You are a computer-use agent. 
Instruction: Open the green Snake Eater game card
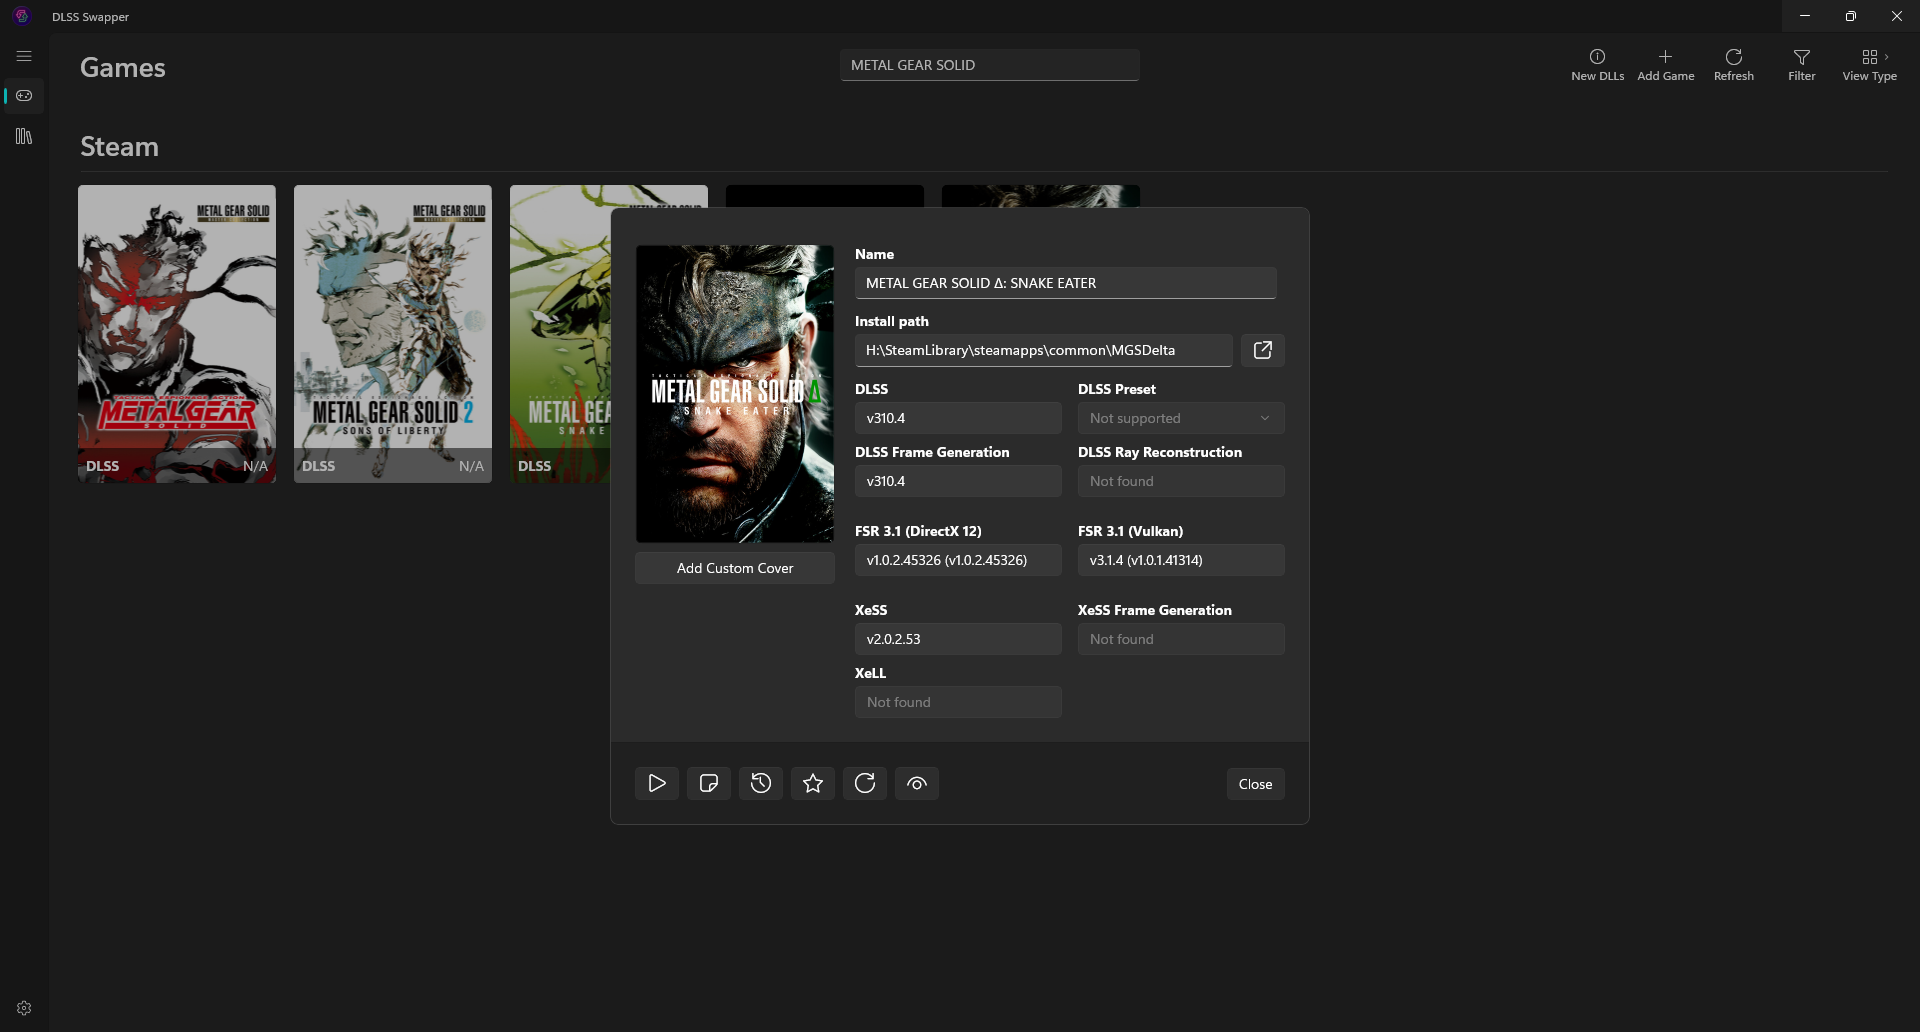point(560,334)
